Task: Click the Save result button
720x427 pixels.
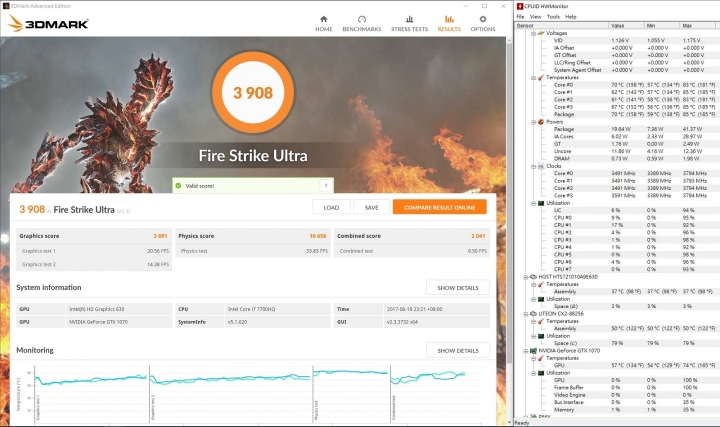Action: click(x=371, y=208)
